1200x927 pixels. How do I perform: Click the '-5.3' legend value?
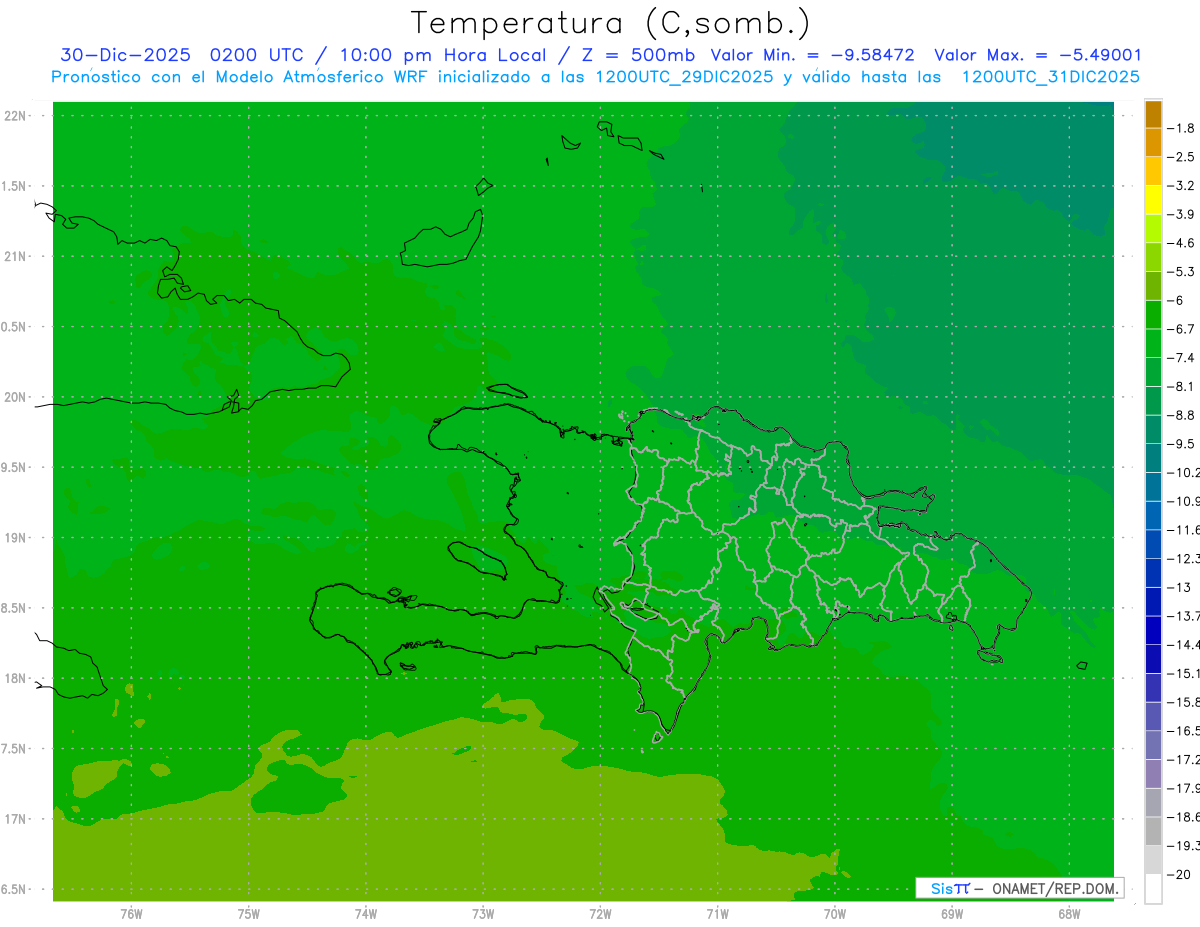tap(1181, 272)
